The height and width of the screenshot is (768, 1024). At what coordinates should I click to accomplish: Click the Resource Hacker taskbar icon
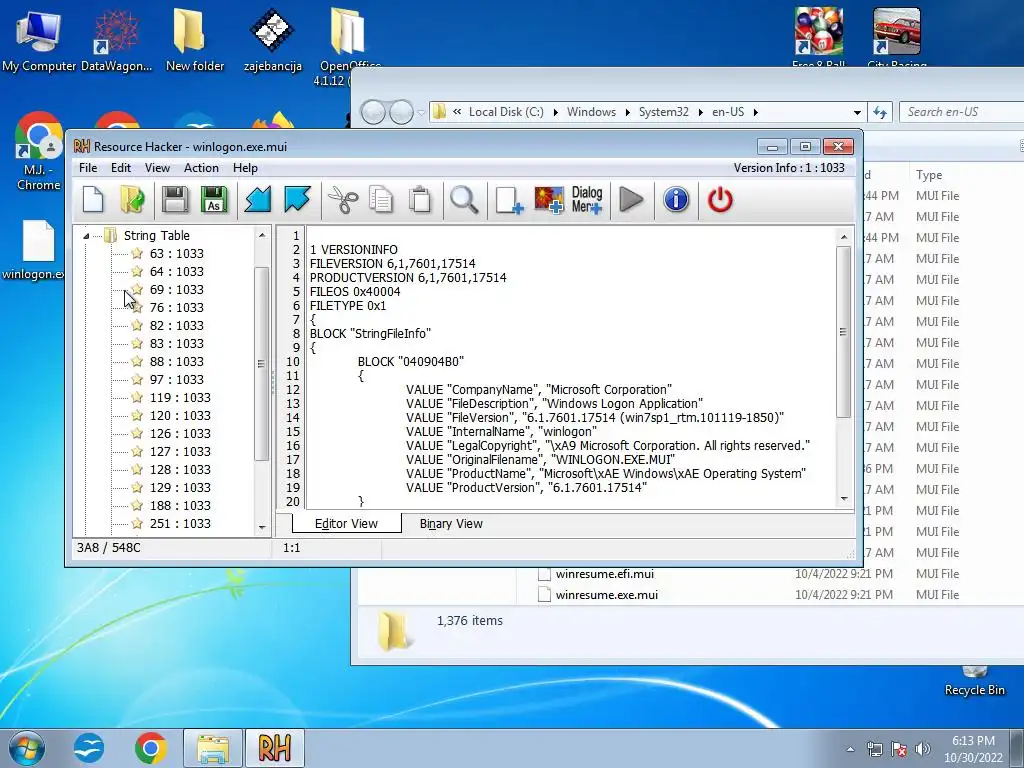click(274, 748)
